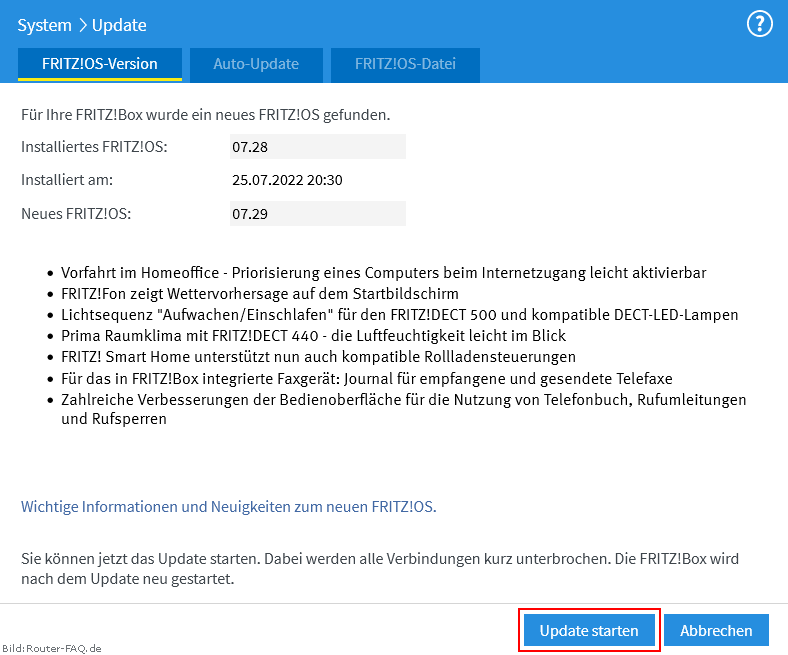
Task: Click label Installiert am:
Action: click(x=67, y=180)
